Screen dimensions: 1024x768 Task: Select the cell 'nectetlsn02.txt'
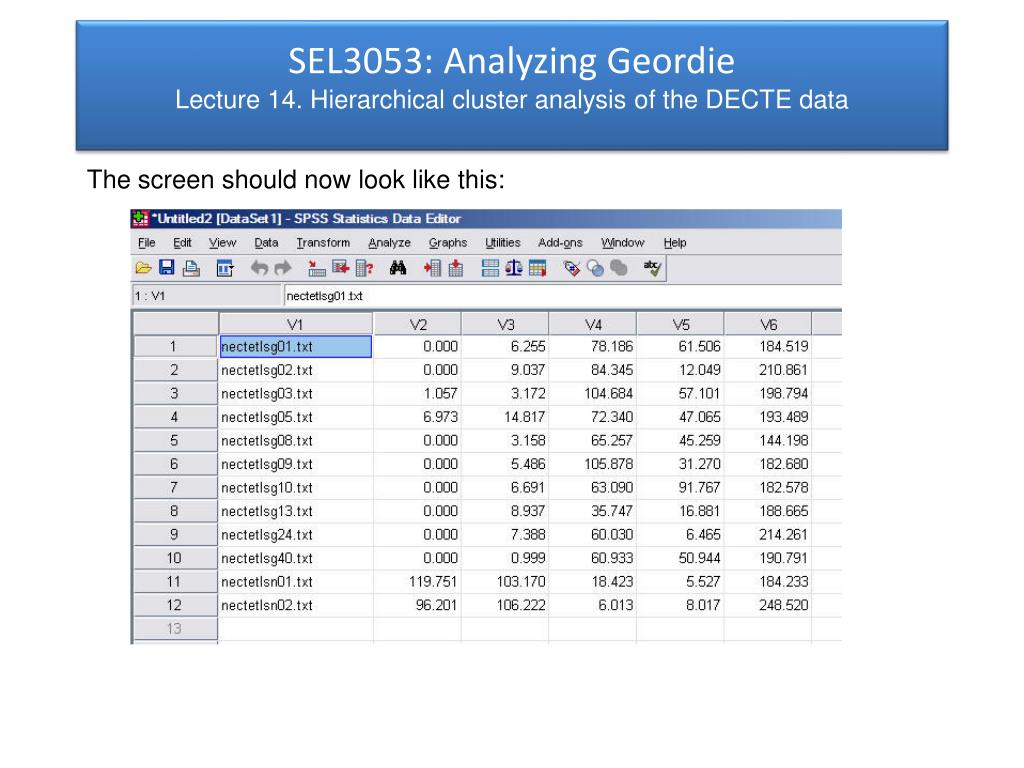(296, 605)
